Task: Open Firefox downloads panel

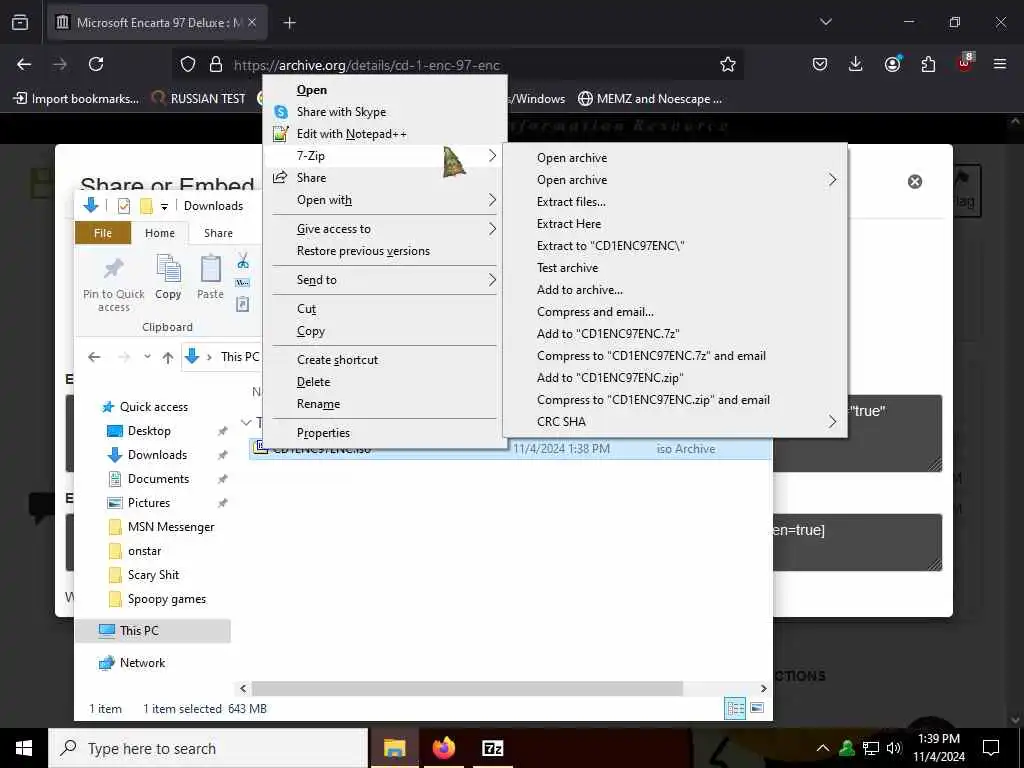Action: (x=856, y=64)
